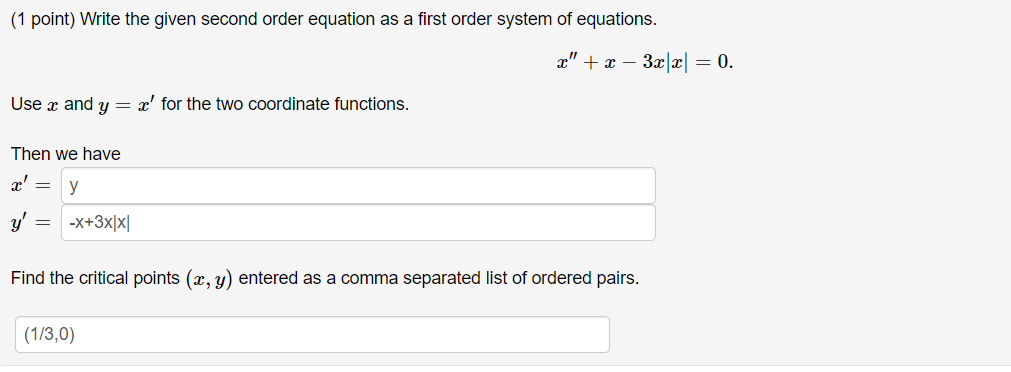Place cursor in "-x+3x|x|" answer text
Image resolution: width=1011 pixels, height=372 pixels.
point(103,223)
